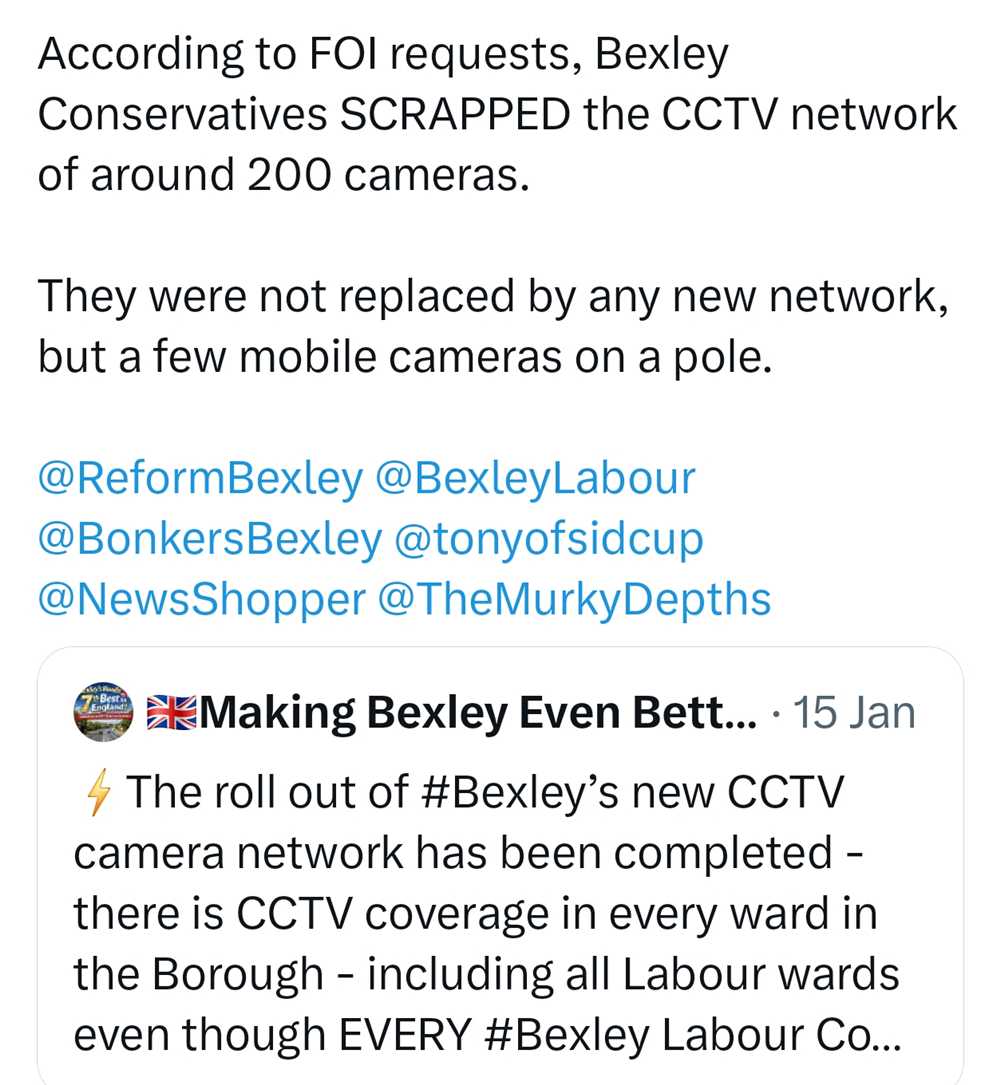Open #Bexley hashtag before 'Labour Co...'
The image size is (1000, 1085).
[x=568, y=1034]
